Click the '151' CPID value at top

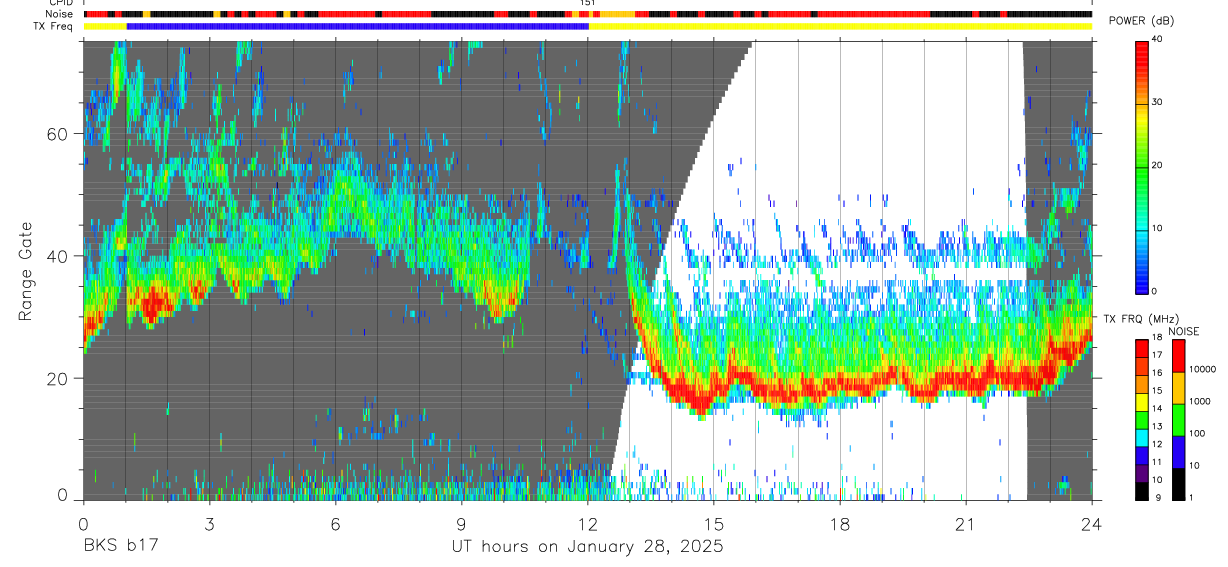(x=588, y=3)
